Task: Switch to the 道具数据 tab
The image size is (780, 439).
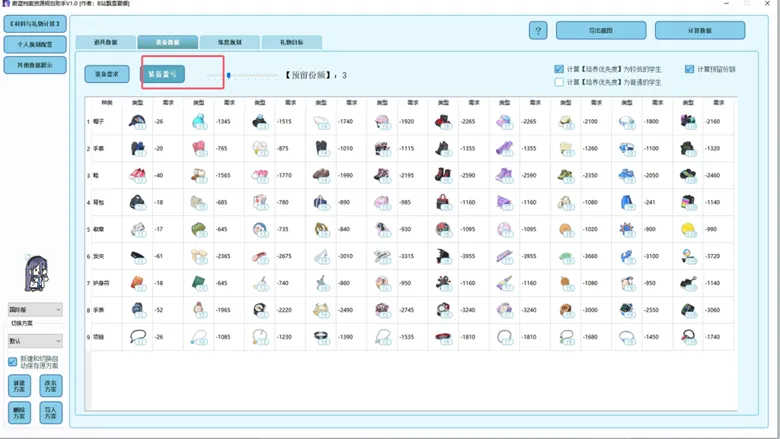Action: click(105, 42)
